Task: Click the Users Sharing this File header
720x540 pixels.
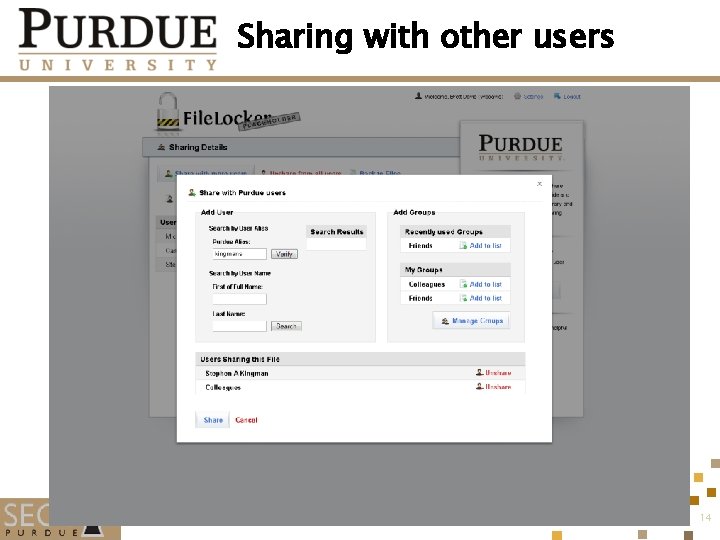Action: 360,359
